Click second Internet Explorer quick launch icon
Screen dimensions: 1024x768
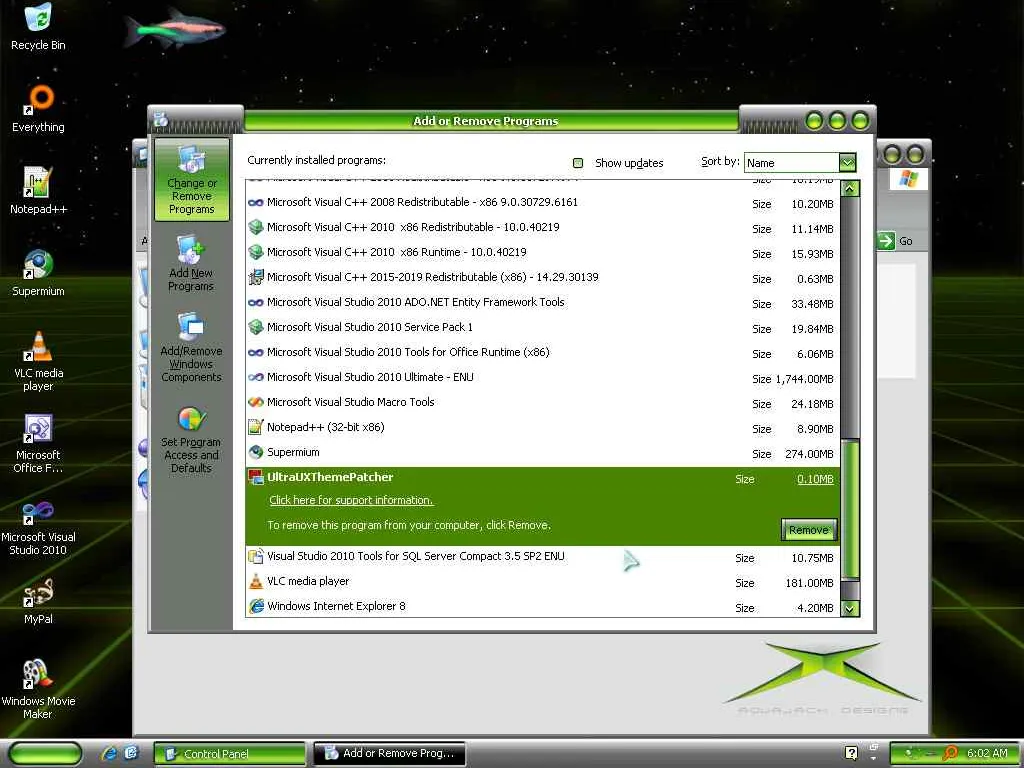131,753
